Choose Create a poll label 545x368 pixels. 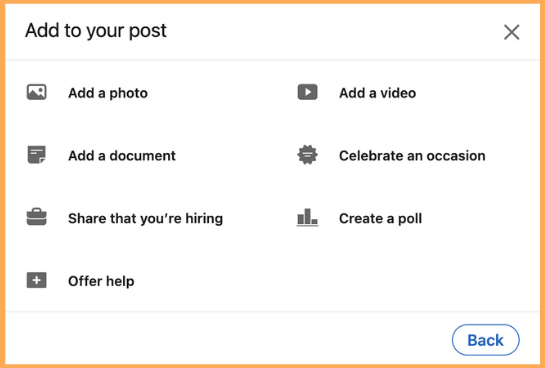380,219
